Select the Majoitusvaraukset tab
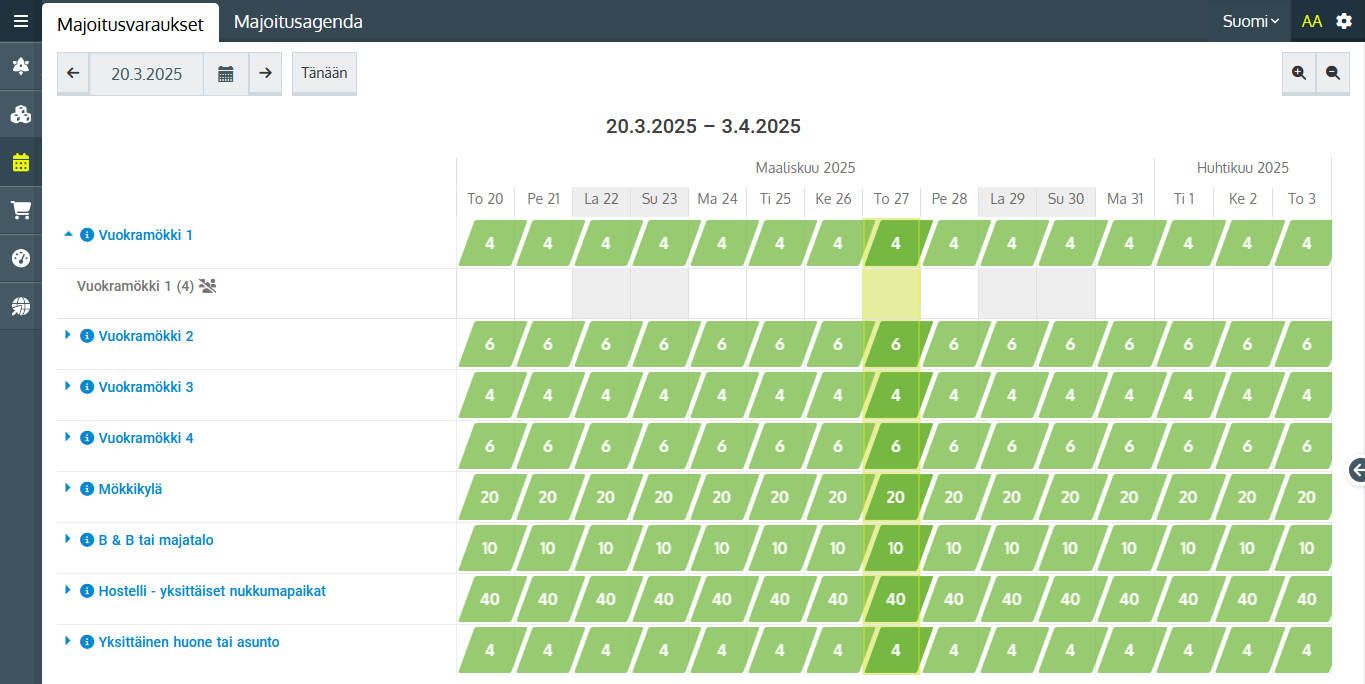This screenshot has height=684, width=1365. (130, 23)
